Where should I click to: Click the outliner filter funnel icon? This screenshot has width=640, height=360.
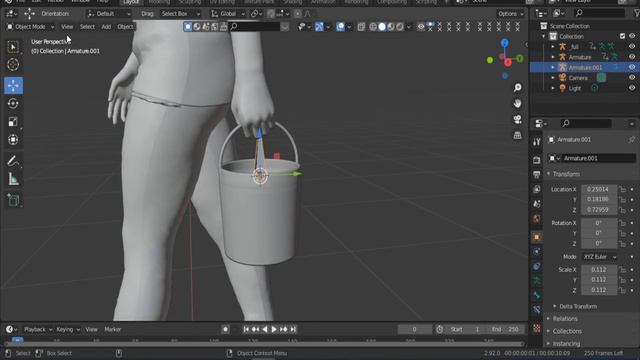(636, 13)
